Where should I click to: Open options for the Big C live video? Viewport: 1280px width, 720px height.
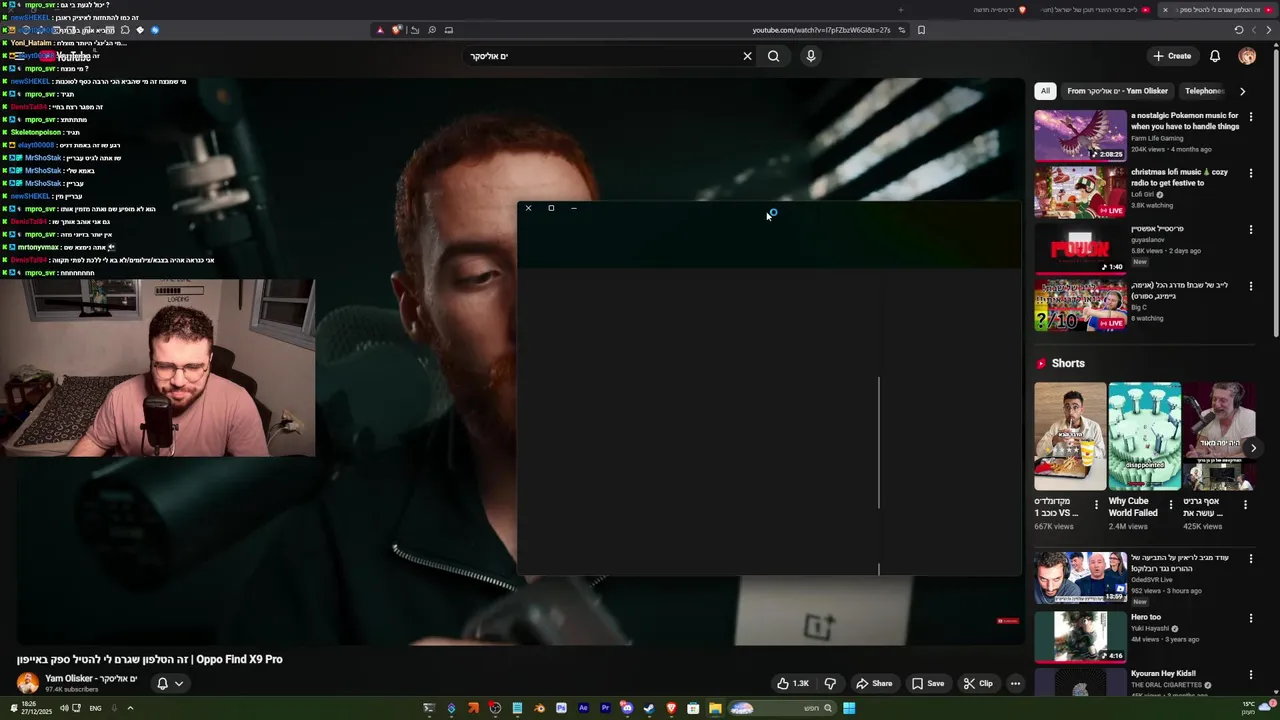[x=1250, y=286]
